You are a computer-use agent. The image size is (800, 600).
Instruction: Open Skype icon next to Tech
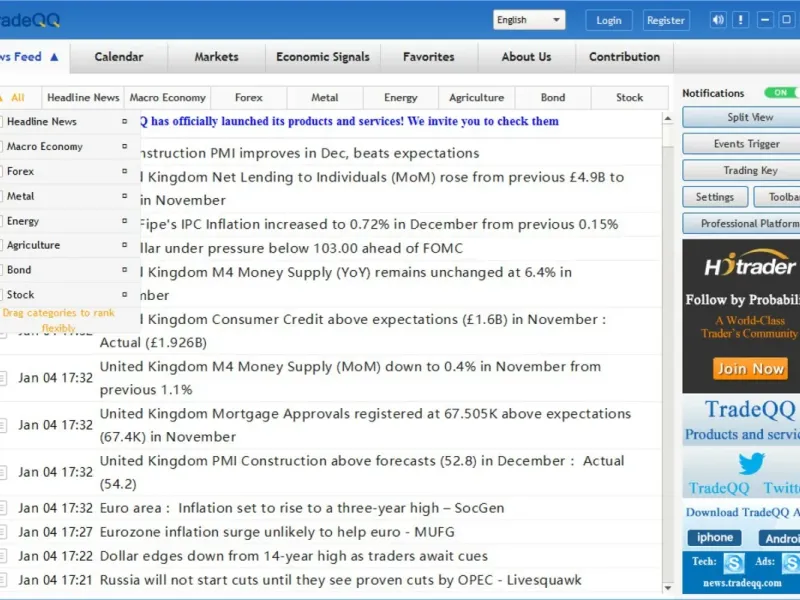(734, 563)
